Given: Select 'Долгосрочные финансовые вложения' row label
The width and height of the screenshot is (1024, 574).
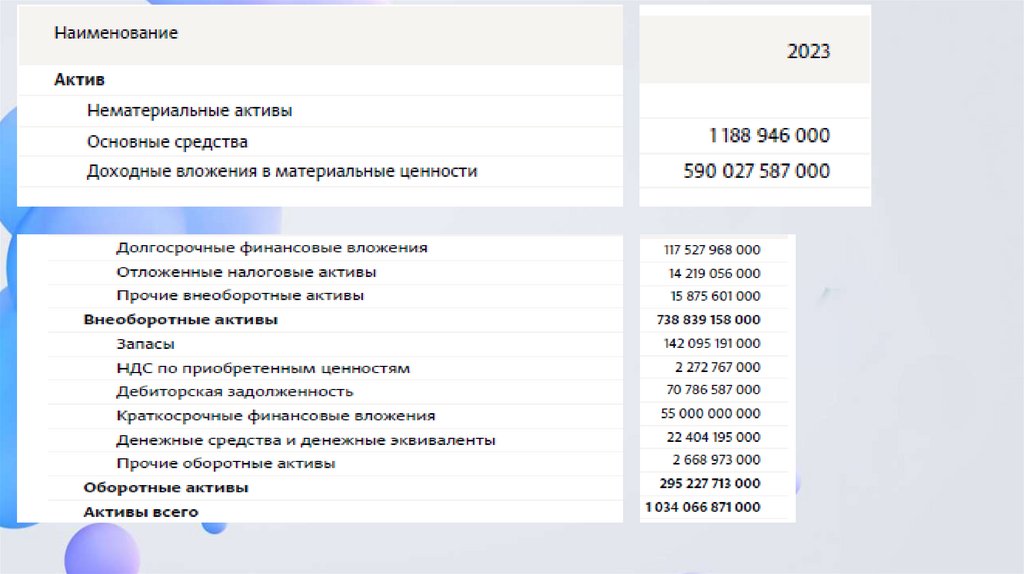Looking at the screenshot, I should pyautogui.click(x=272, y=247).
